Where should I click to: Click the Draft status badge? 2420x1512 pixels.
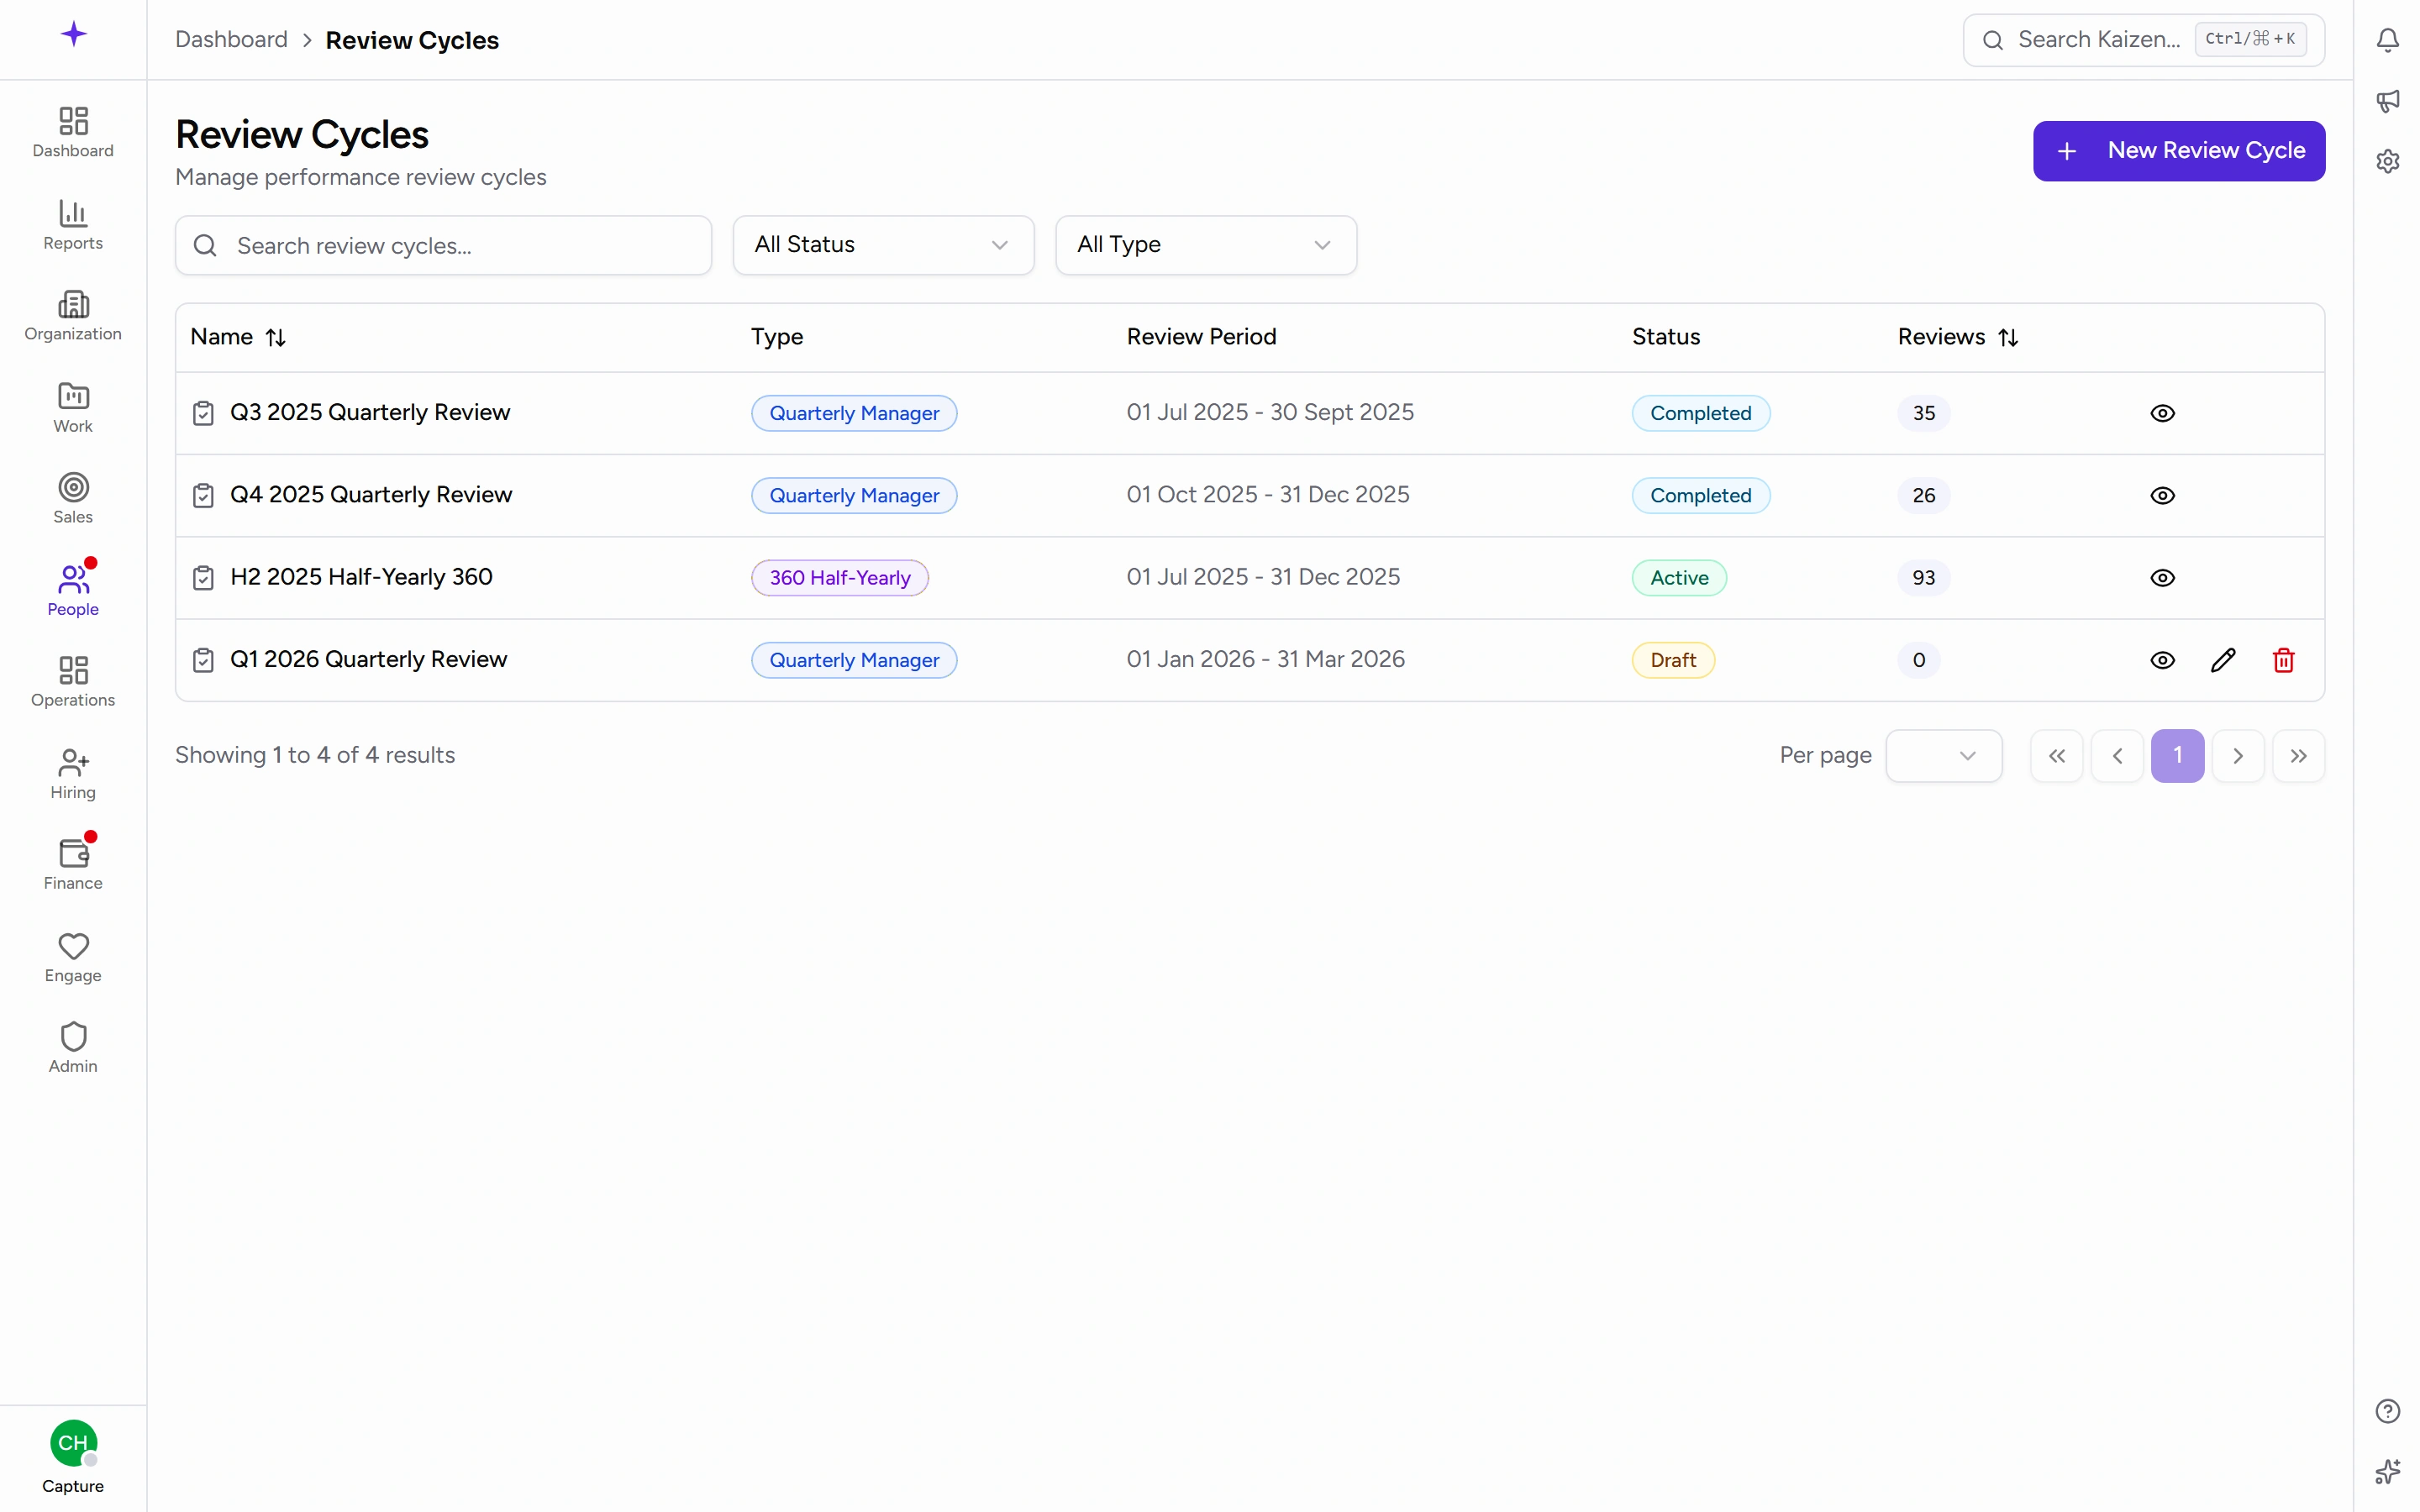1673,660
